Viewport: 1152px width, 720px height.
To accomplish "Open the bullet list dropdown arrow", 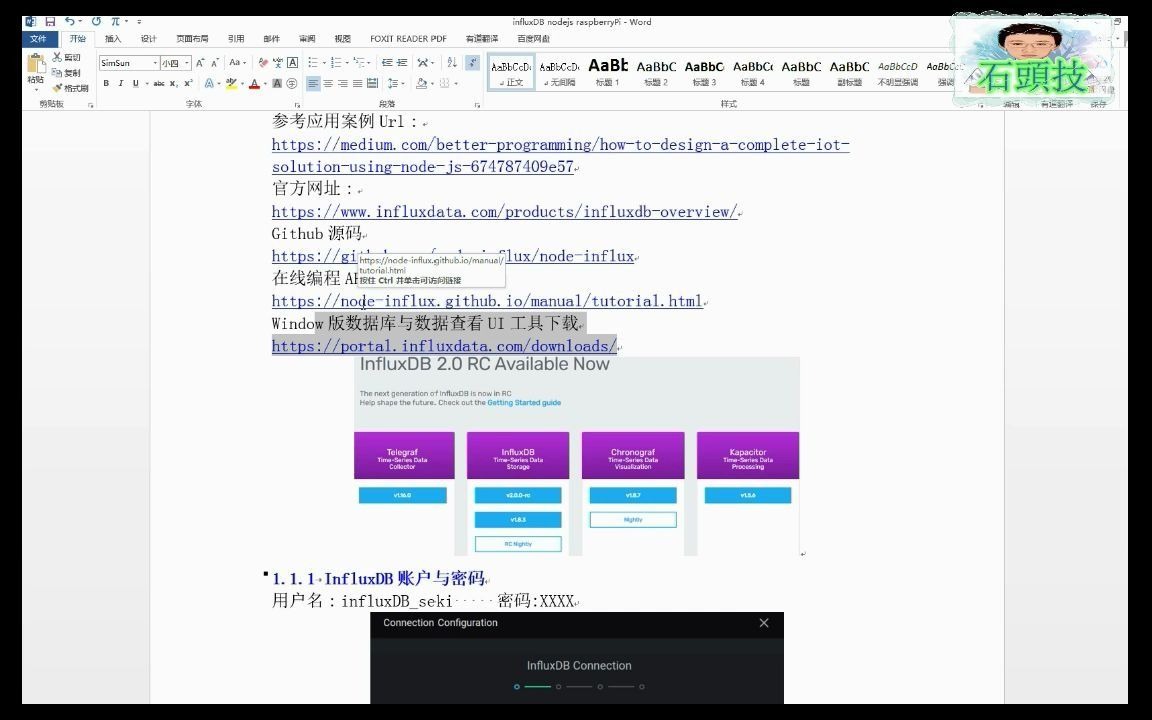I will [x=324, y=62].
